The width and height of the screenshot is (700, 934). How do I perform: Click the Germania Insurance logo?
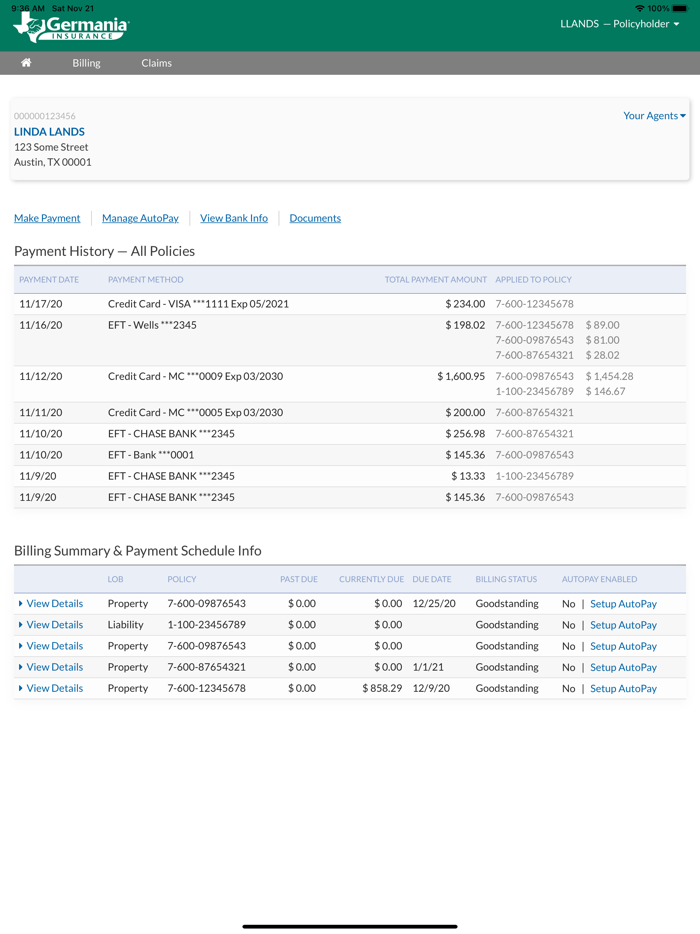pyautogui.click(x=71, y=27)
